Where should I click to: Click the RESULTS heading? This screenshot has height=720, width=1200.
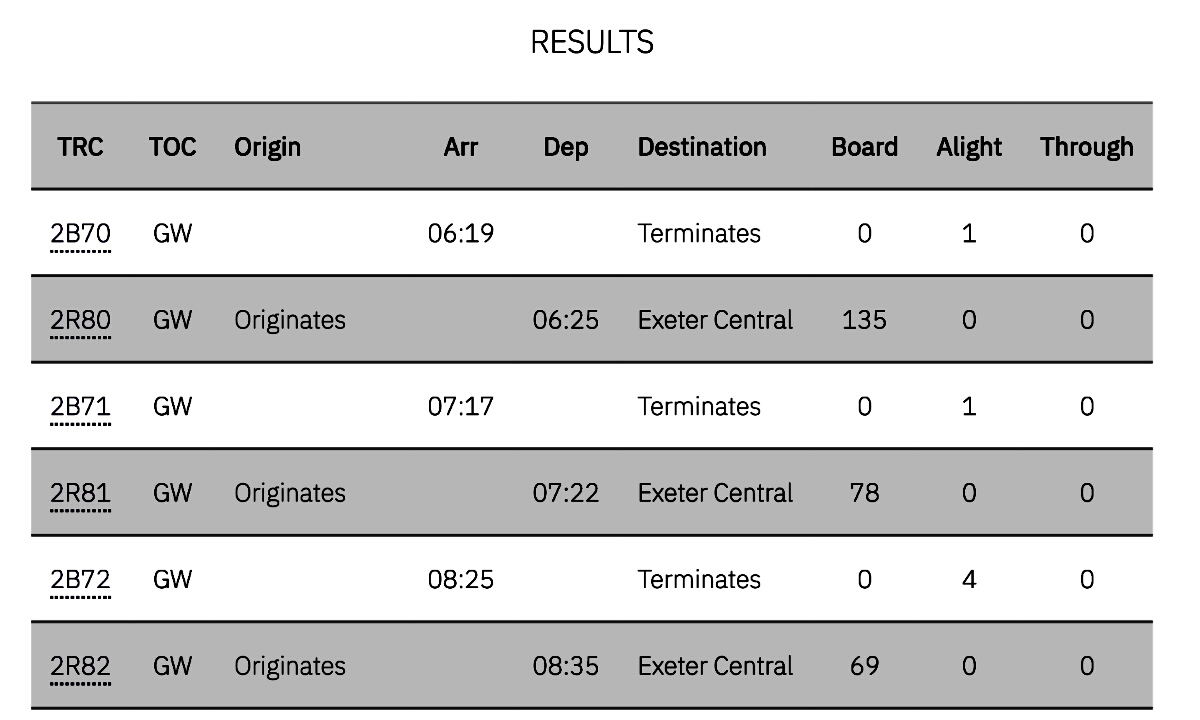click(x=592, y=42)
